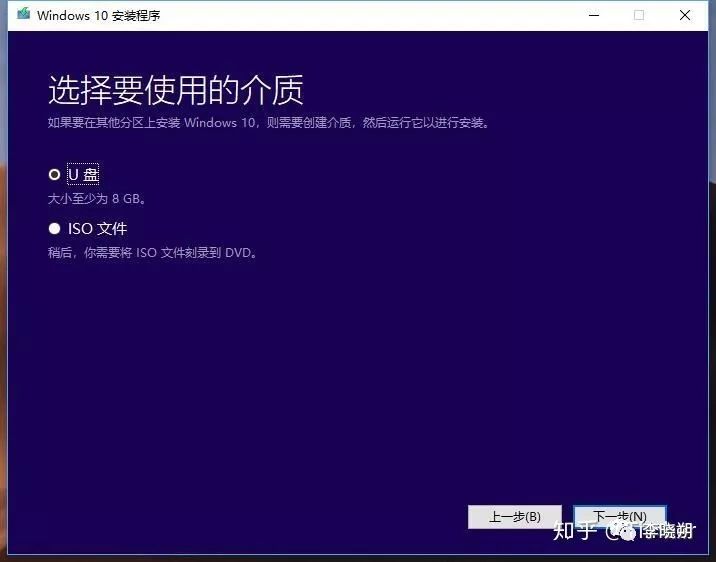716x562 pixels.
Task: Click the subtitle about installing Windows 10 on another partition
Action: [269, 123]
